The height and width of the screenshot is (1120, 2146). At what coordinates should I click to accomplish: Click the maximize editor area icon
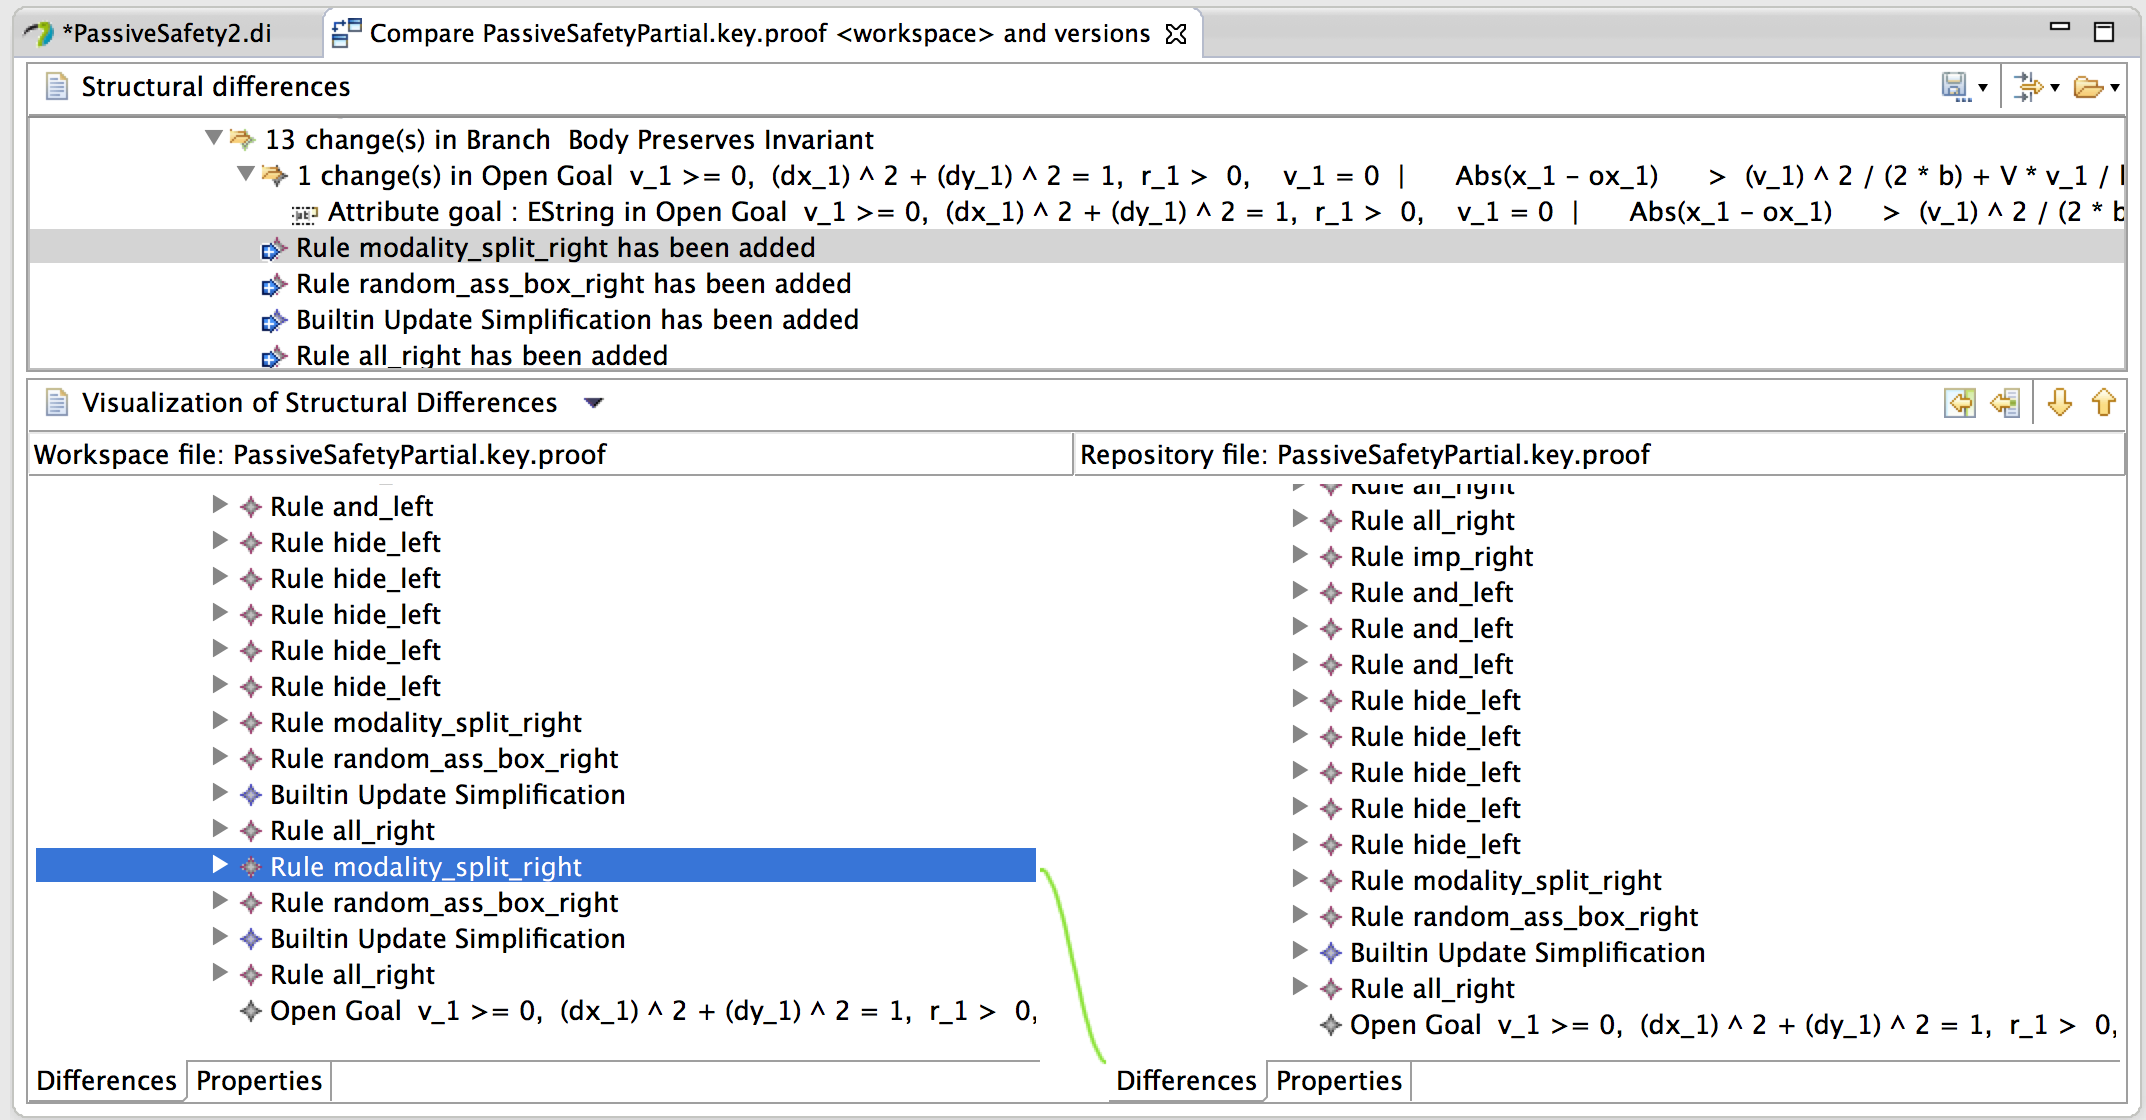pos(2103,32)
